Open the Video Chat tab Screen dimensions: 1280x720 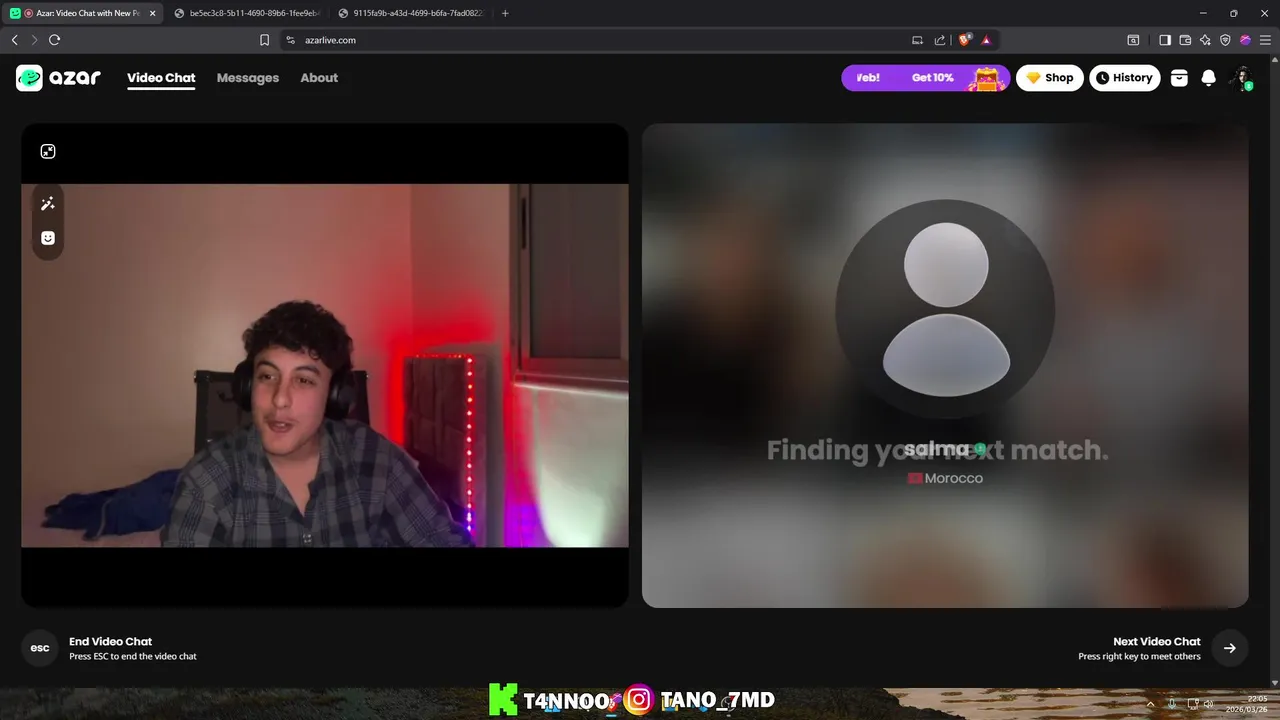pyautogui.click(x=161, y=78)
